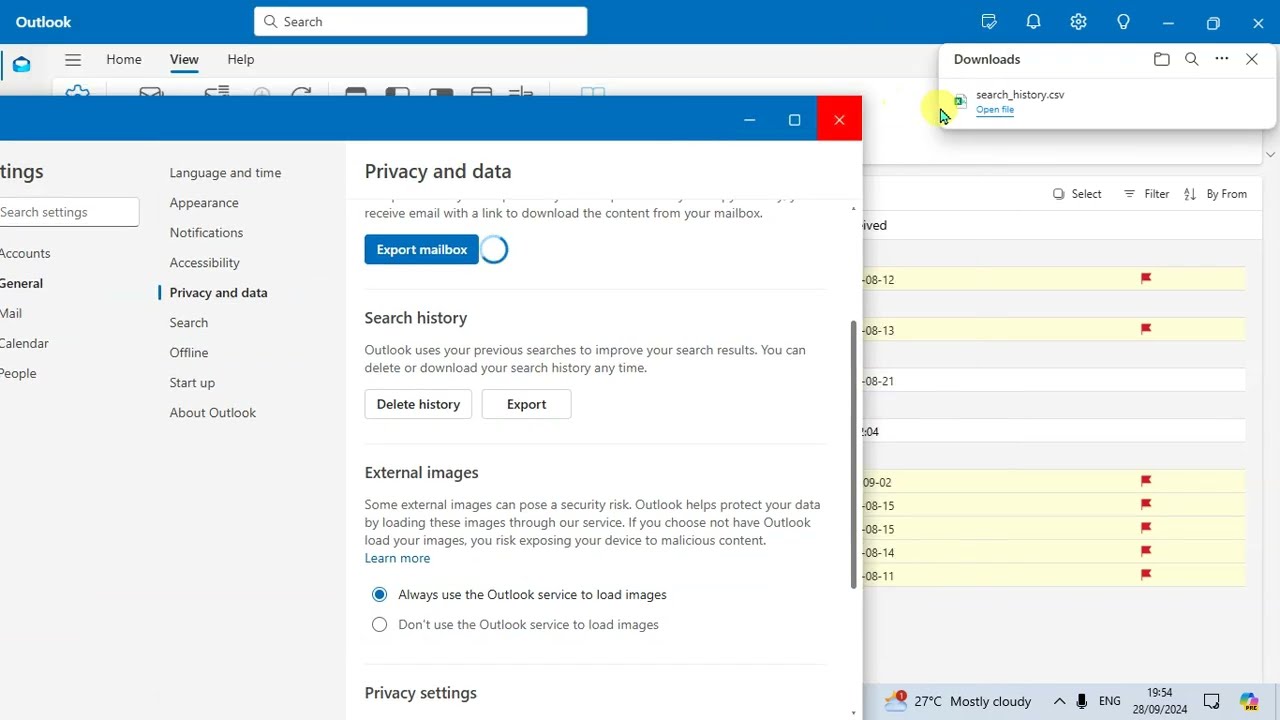Select Privacy and data settings page

click(x=218, y=293)
